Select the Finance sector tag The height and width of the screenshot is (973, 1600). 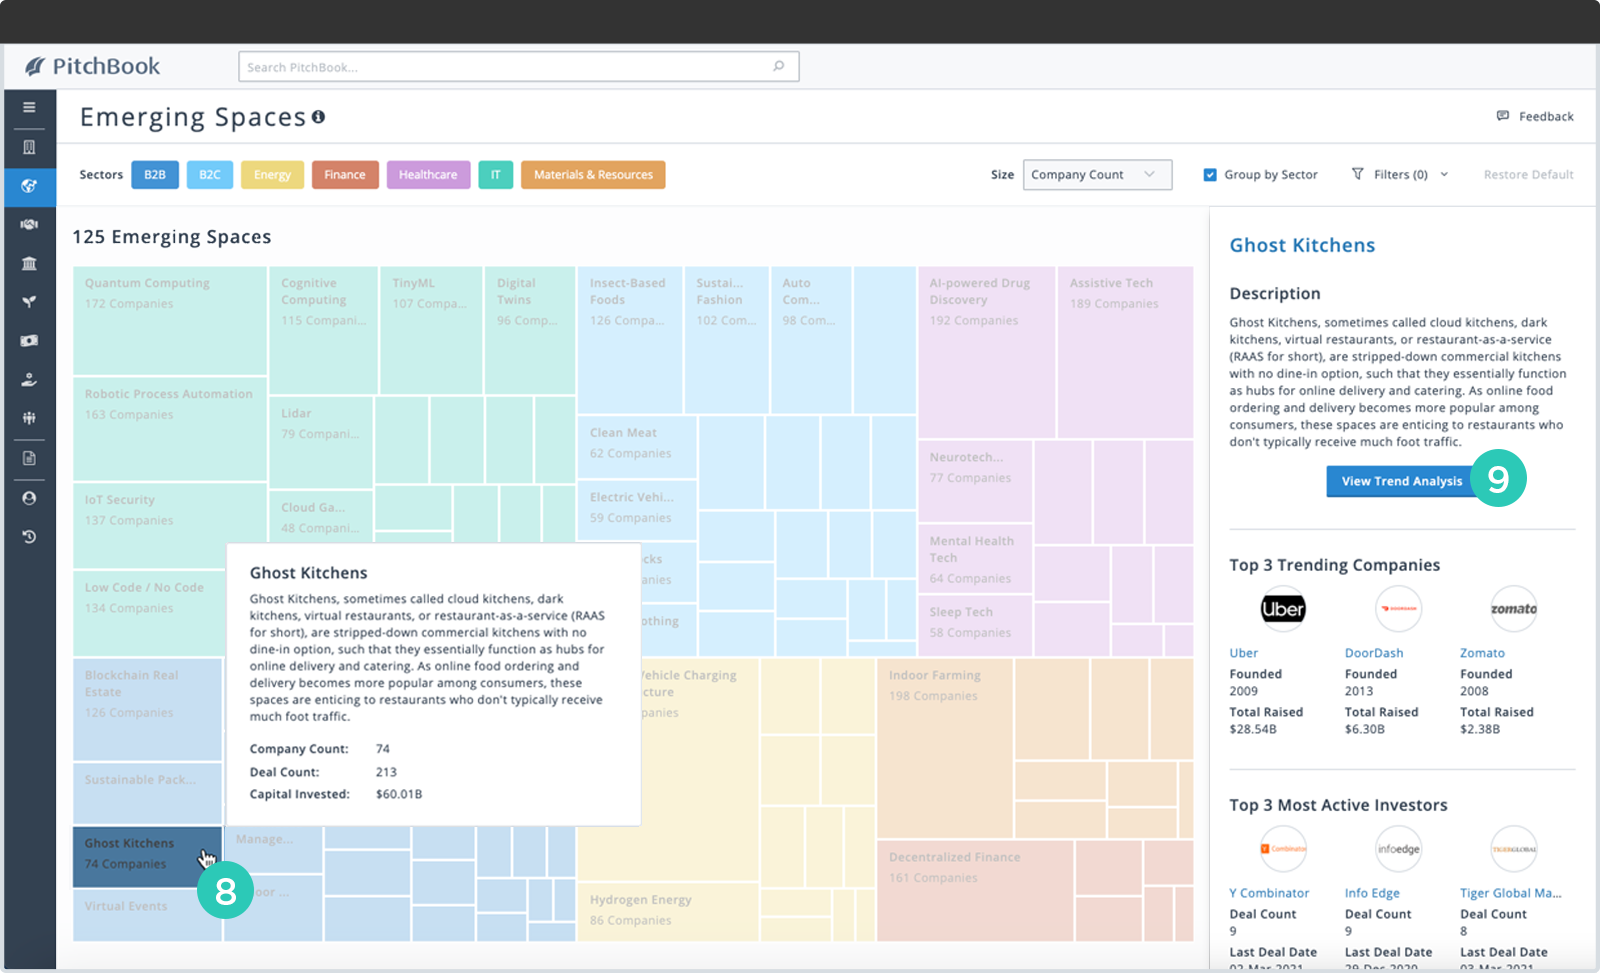345,175
